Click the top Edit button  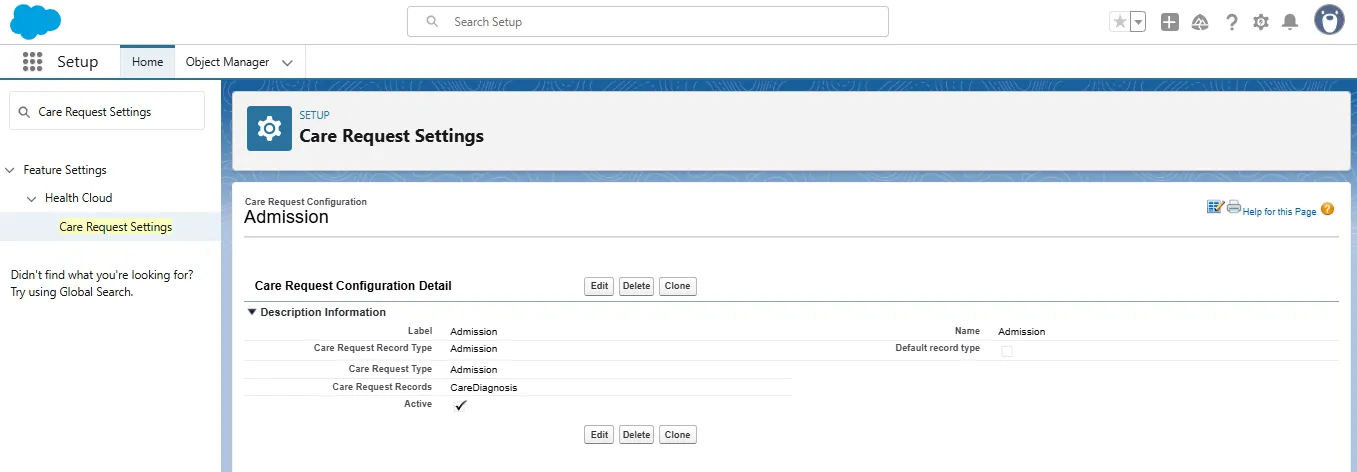click(599, 286)
